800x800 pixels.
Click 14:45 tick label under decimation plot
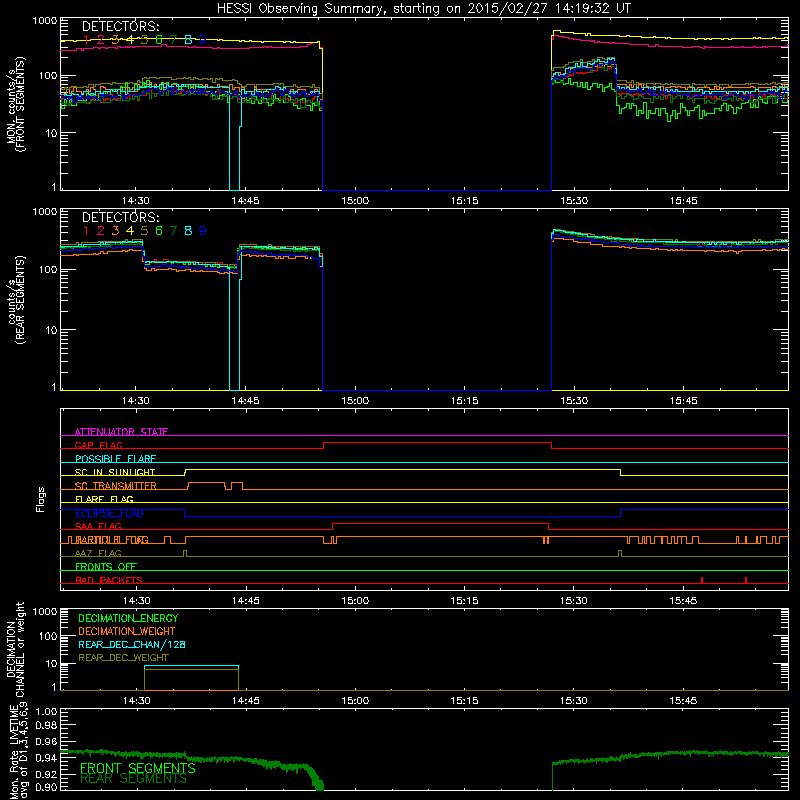click(x=245, y=701)
